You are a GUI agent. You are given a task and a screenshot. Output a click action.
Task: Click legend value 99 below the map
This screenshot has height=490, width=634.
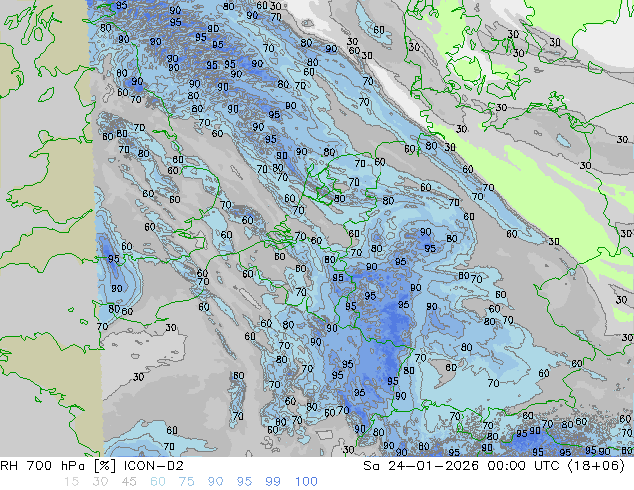[273, 482]
